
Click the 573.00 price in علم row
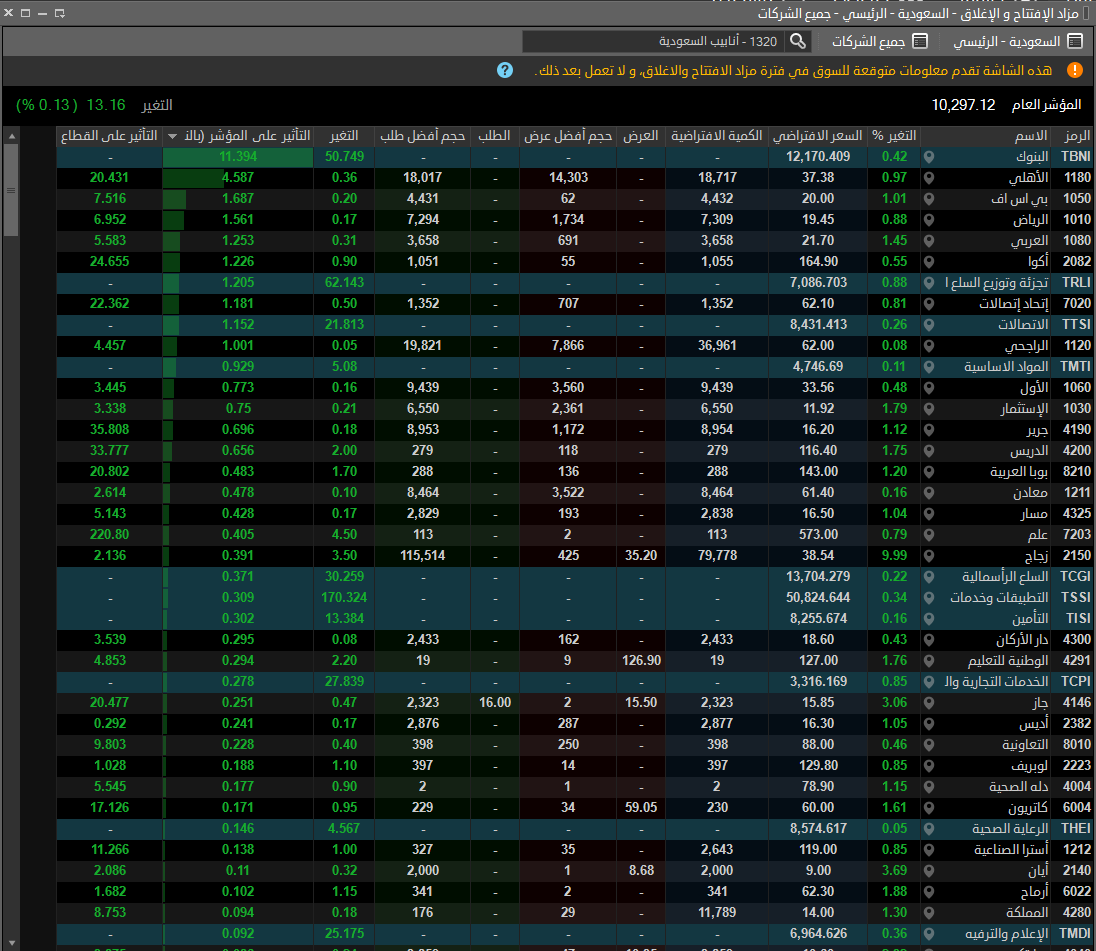(x=818, y=535)
